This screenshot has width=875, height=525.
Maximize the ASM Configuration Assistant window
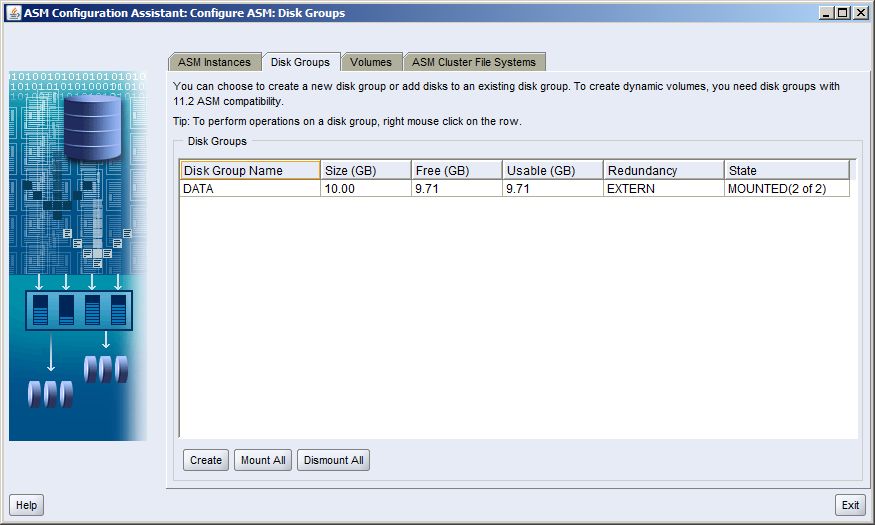(x=843, y=12)
